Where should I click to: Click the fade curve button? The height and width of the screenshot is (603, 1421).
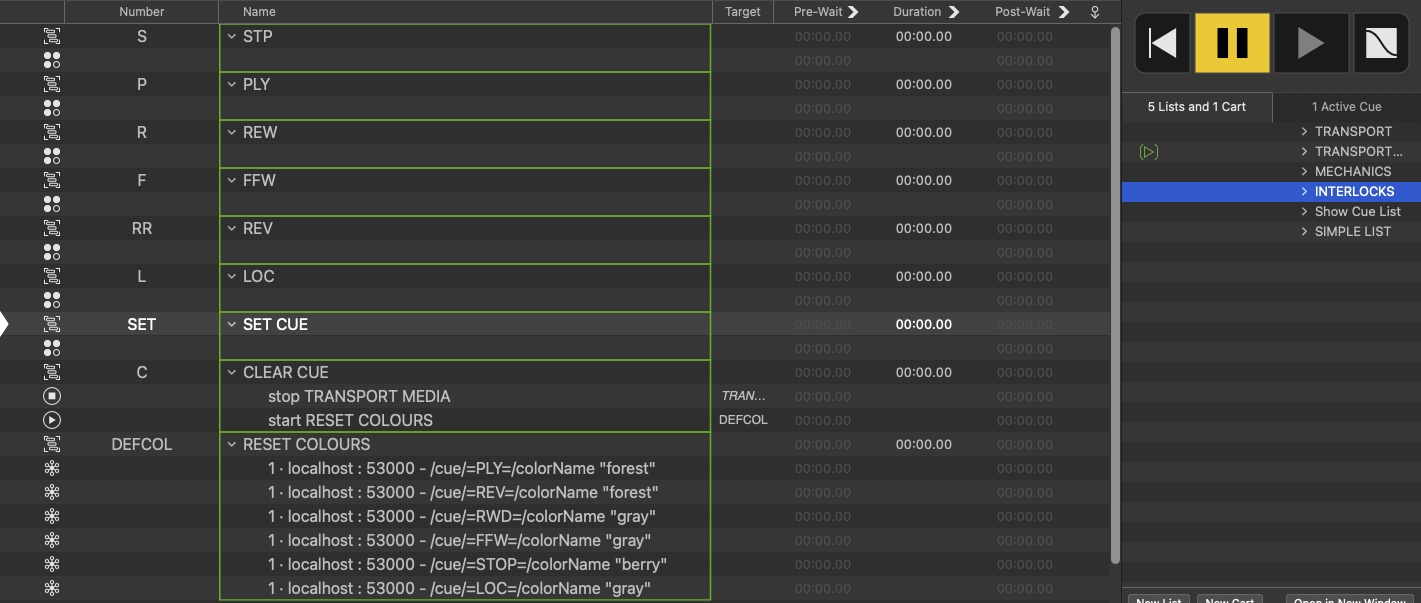pyautogui.click(x=1380, y=43)
